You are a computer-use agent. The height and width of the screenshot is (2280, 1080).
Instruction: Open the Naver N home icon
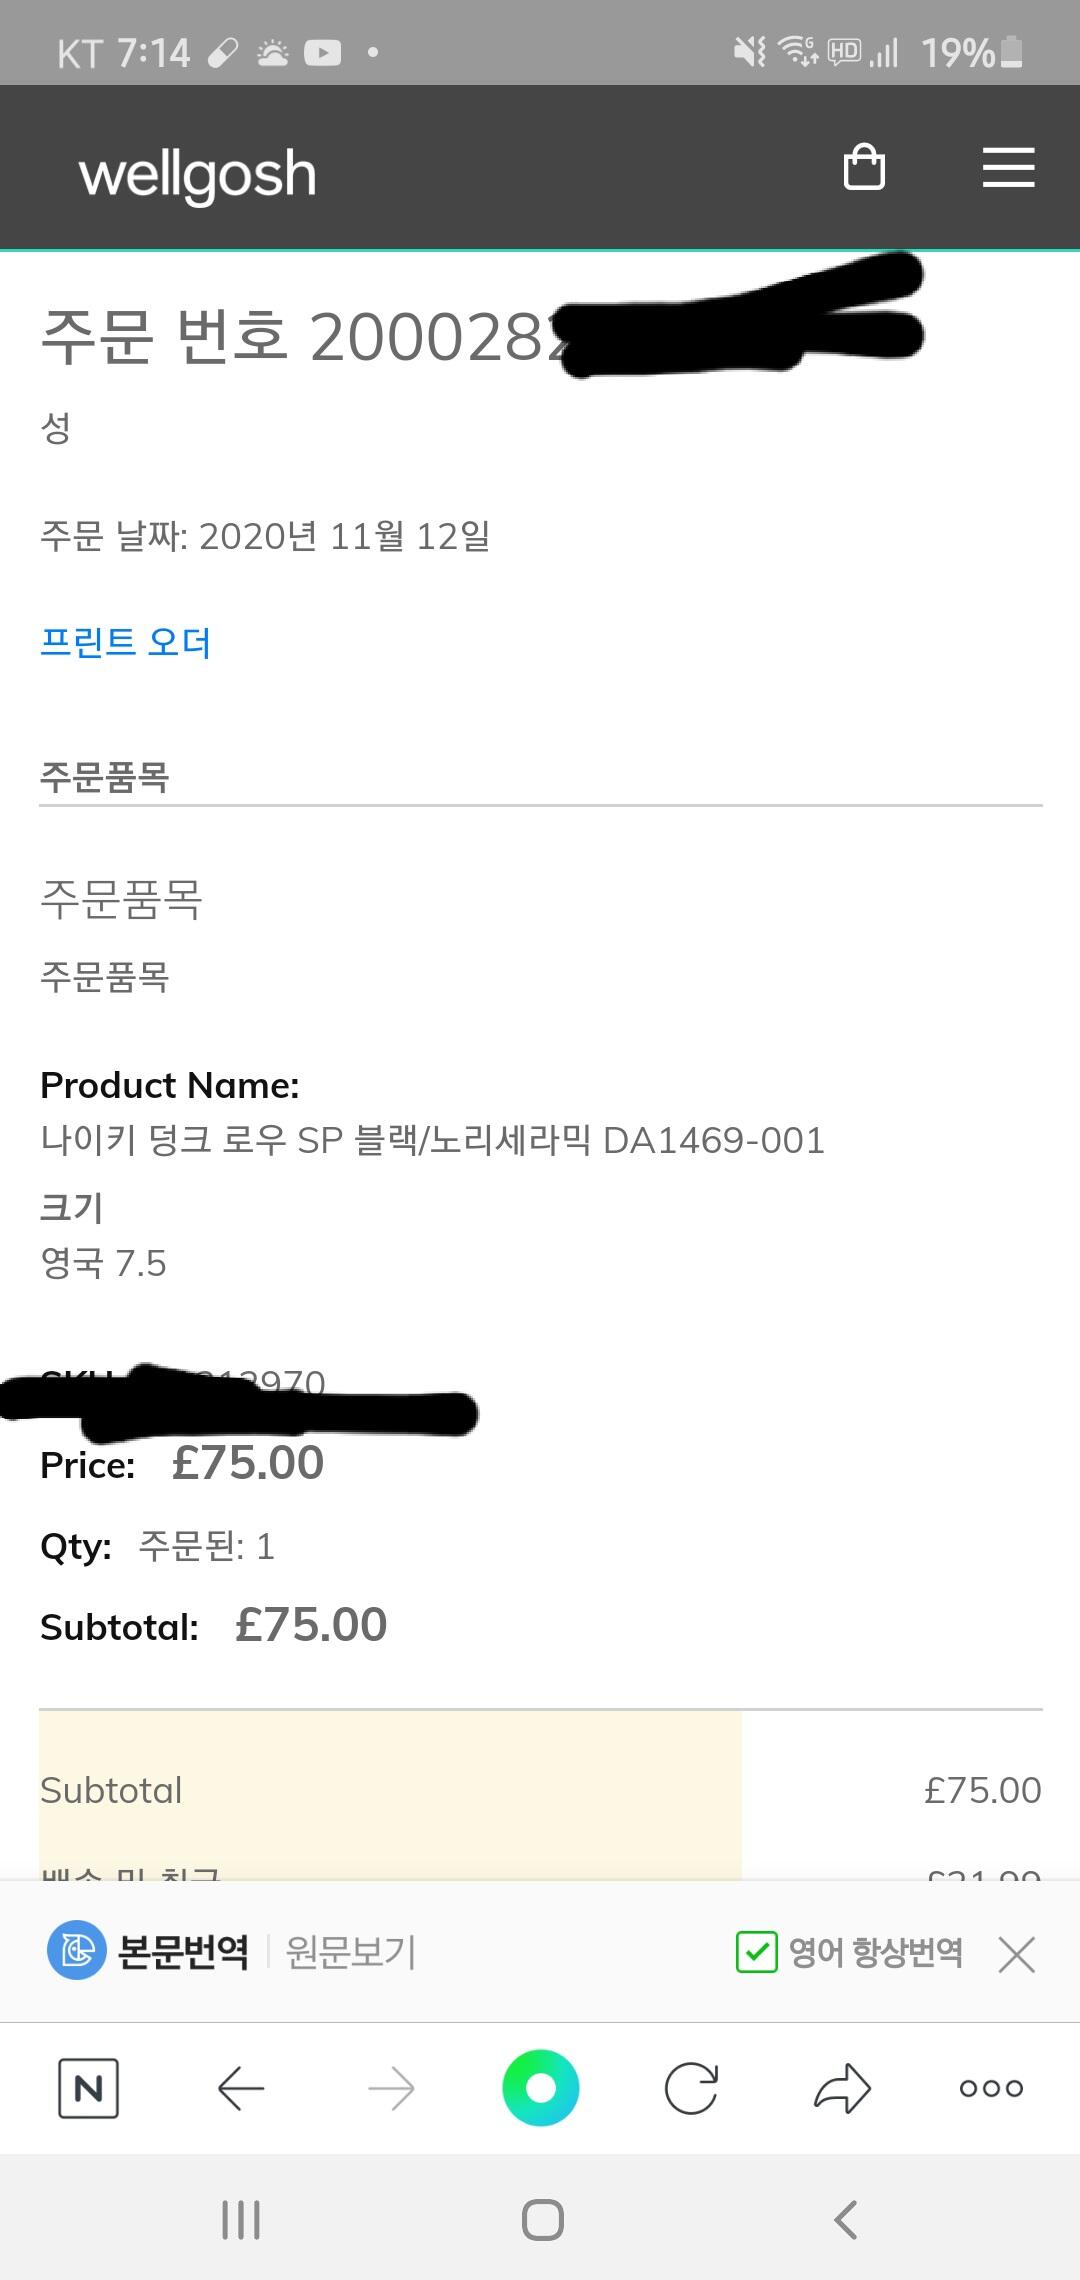tap(89, 2088)
